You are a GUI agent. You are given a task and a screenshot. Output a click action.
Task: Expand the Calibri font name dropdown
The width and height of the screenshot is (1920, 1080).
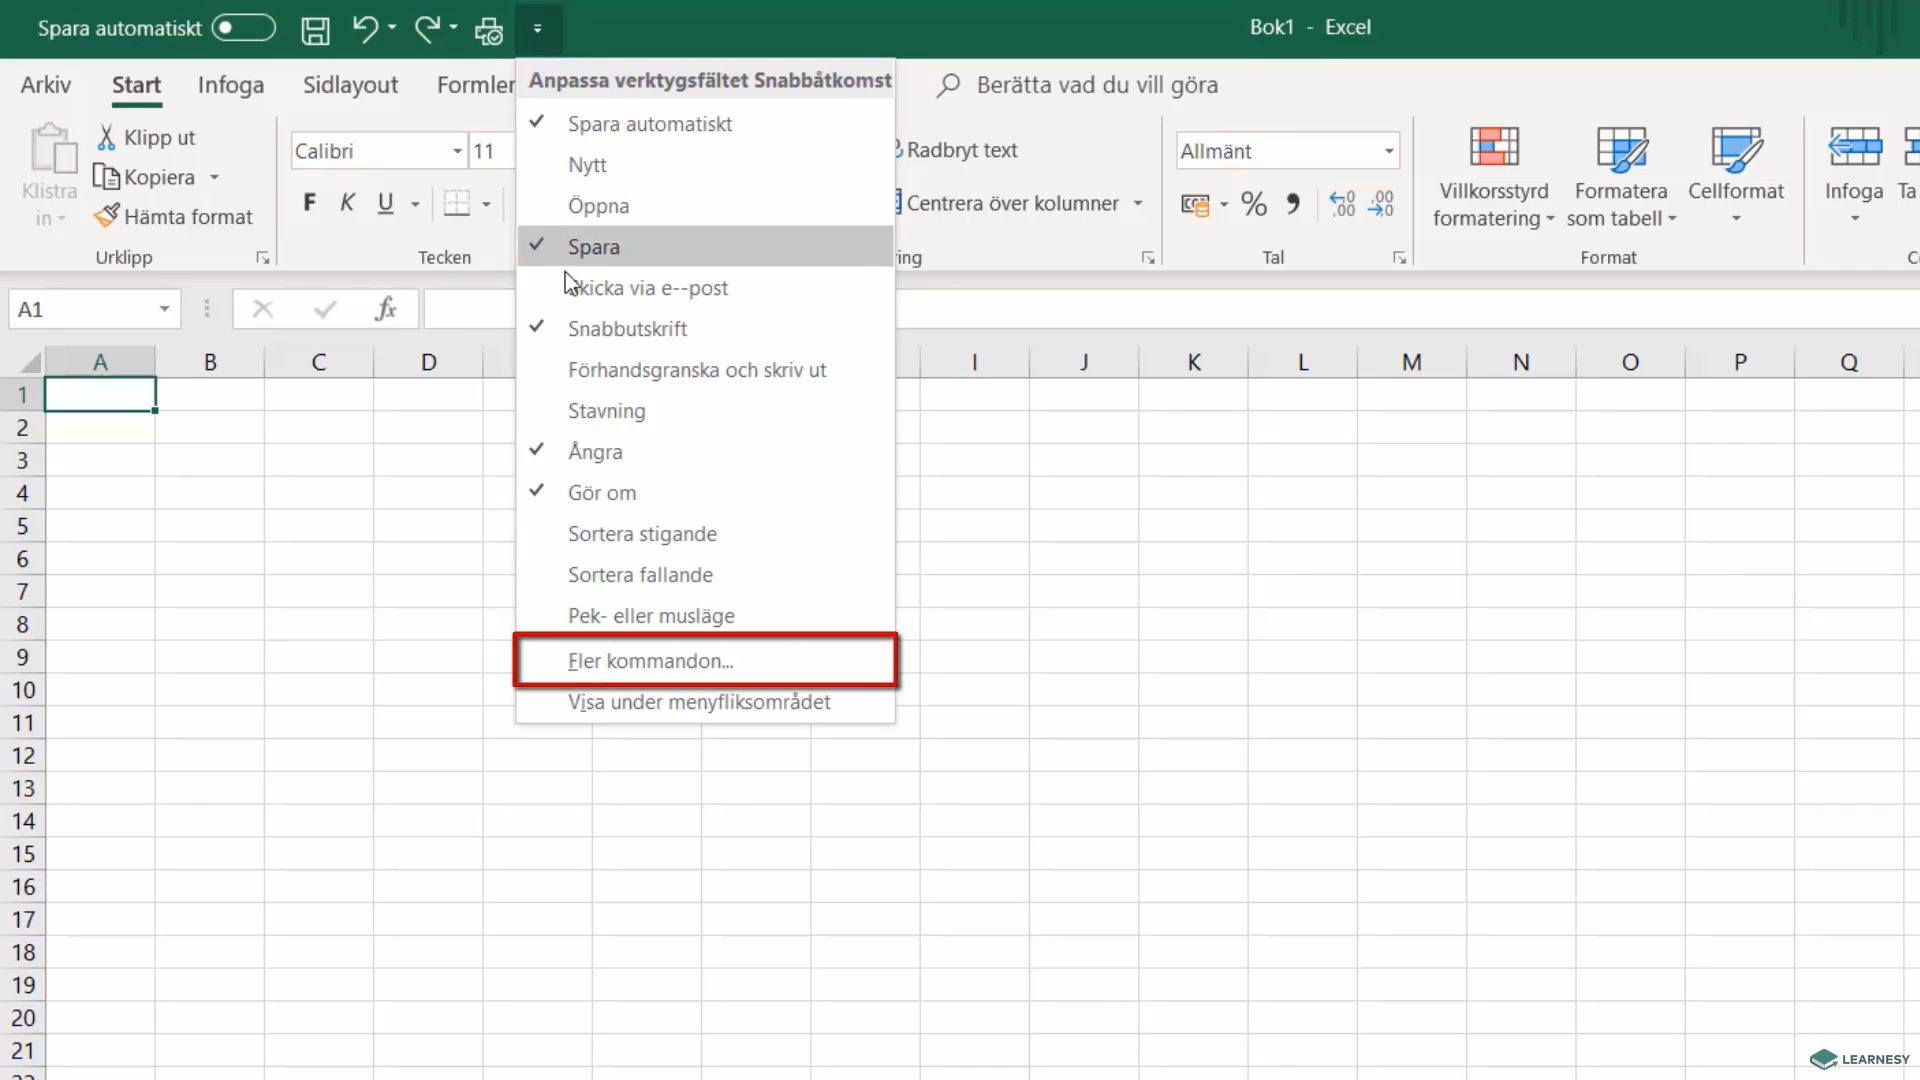(x=457, y=151)
